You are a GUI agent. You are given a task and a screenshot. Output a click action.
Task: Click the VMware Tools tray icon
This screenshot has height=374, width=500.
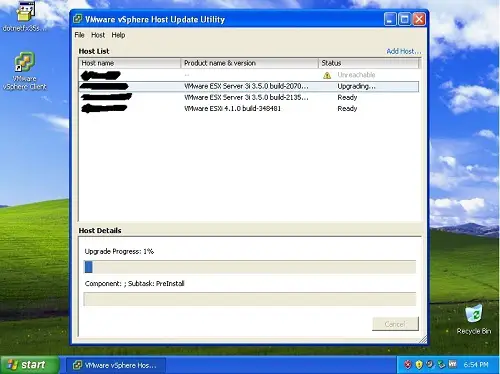pos(452,364)
